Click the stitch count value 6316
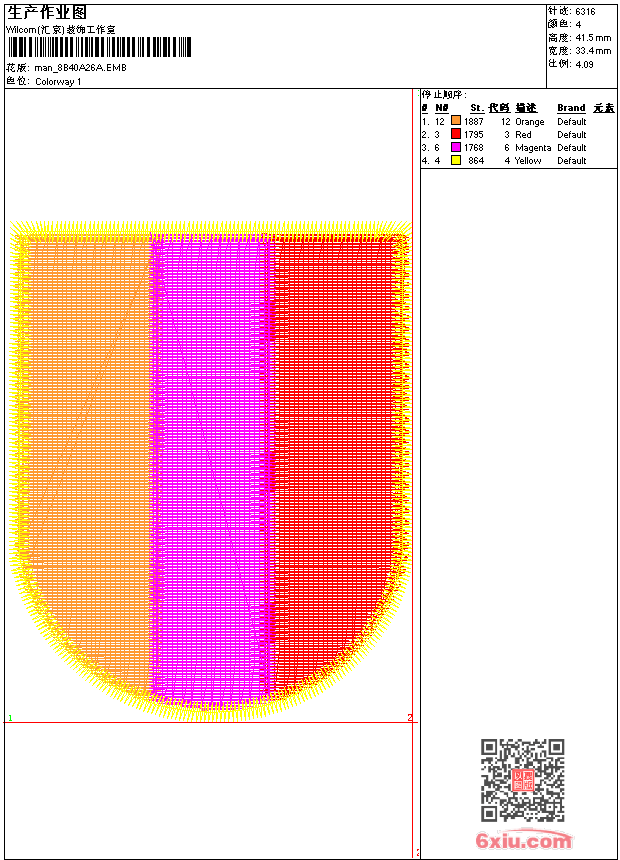620x860 pixels. coord(585,11)
